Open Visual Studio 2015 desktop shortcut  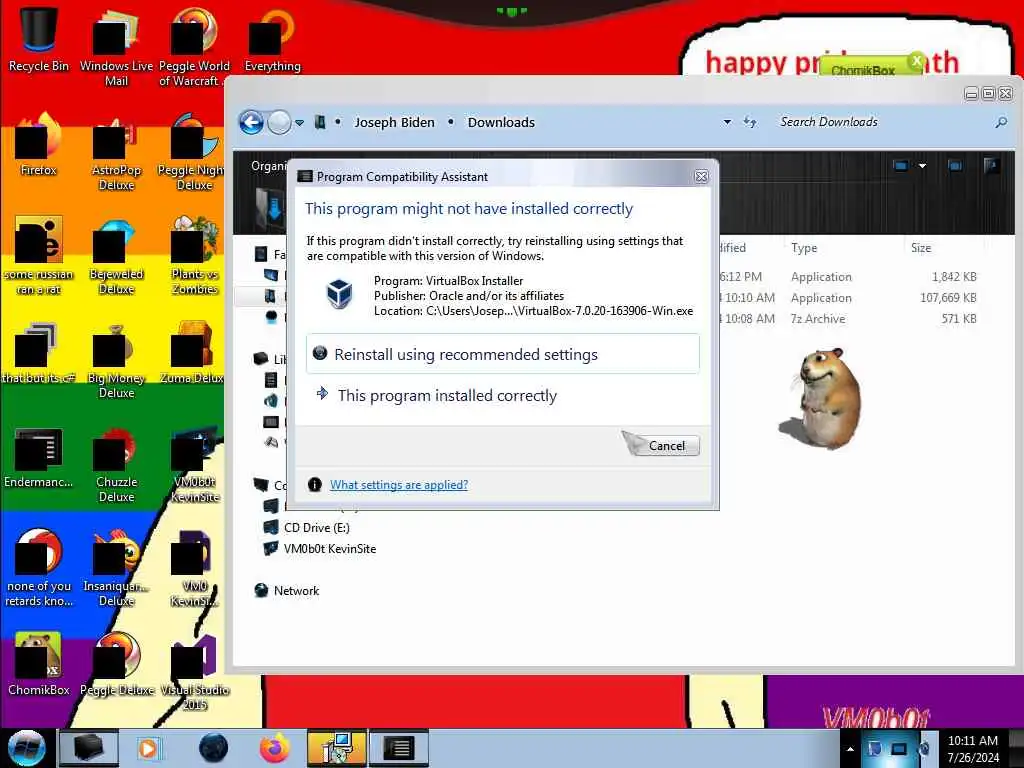[x=195, y=671]
